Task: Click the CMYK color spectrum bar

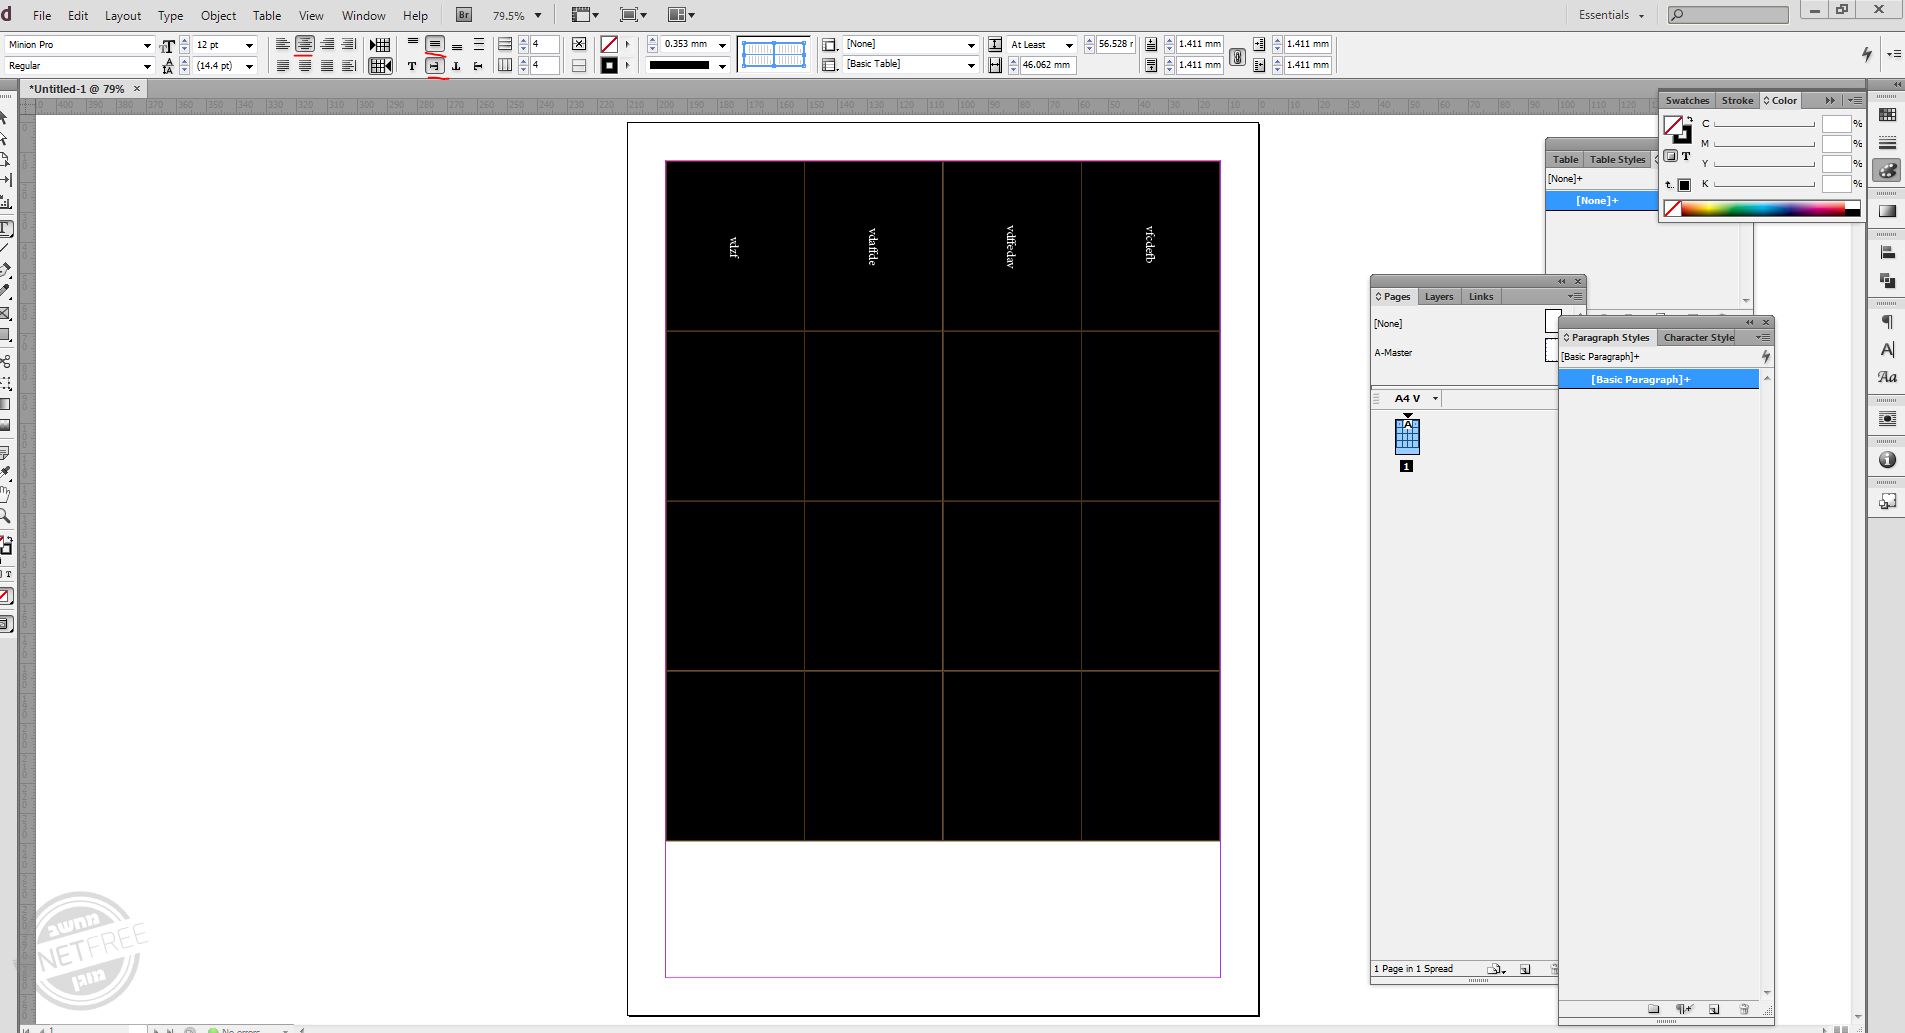Action: (1762, 208)
